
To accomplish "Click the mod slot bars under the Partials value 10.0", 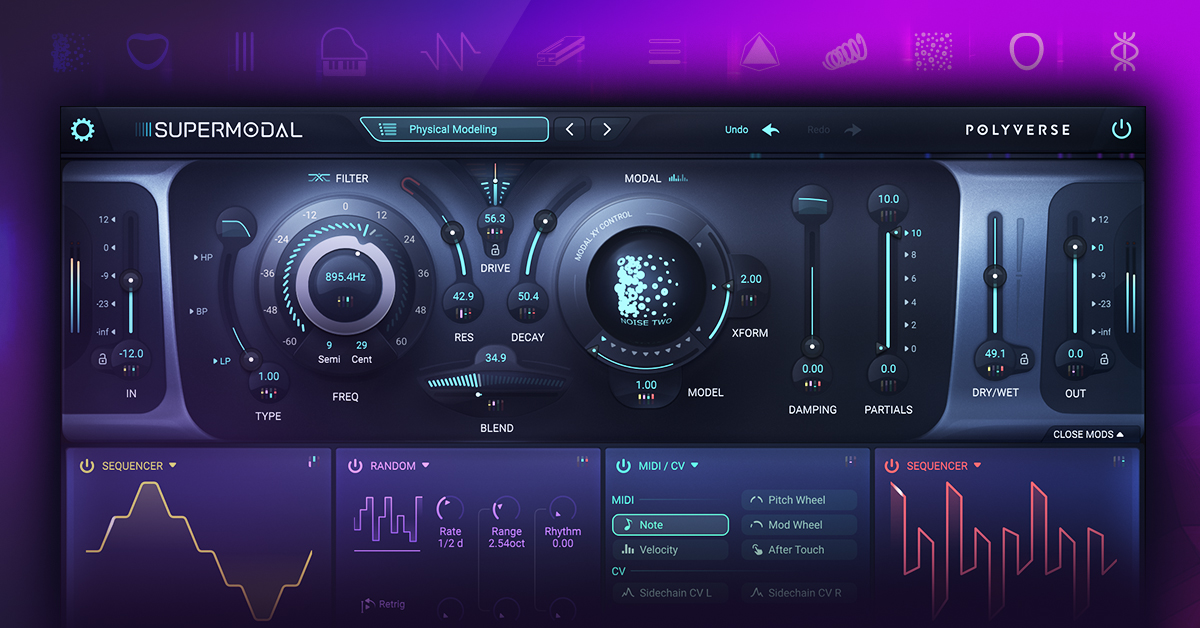I will pos(888,215).
